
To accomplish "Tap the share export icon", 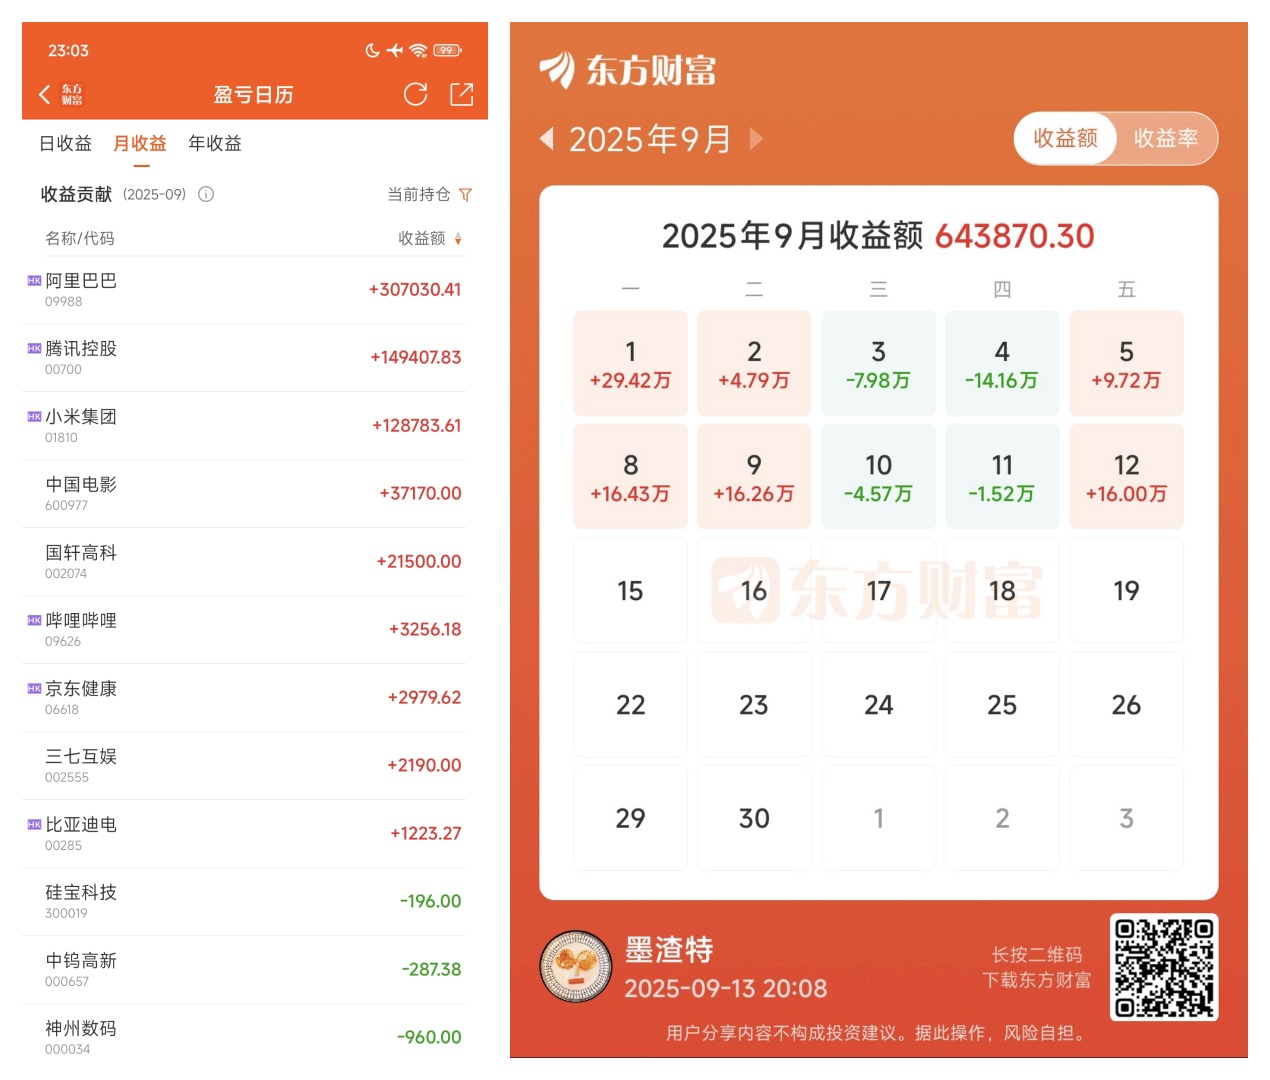I will coord(461,94).
